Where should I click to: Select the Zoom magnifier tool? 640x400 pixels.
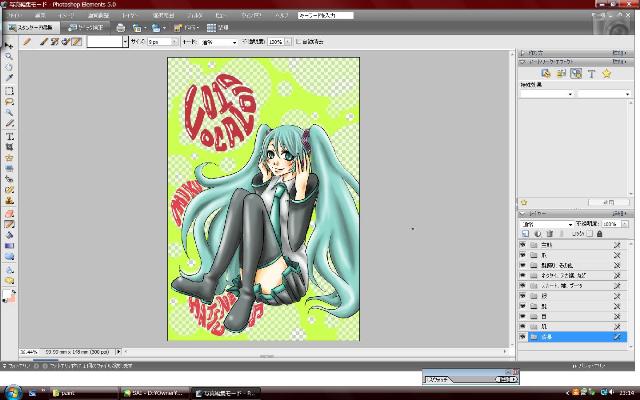coord(9,57)
